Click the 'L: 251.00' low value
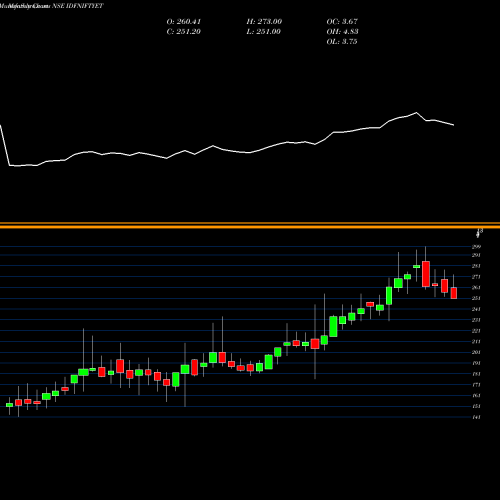 click(264, 32)
